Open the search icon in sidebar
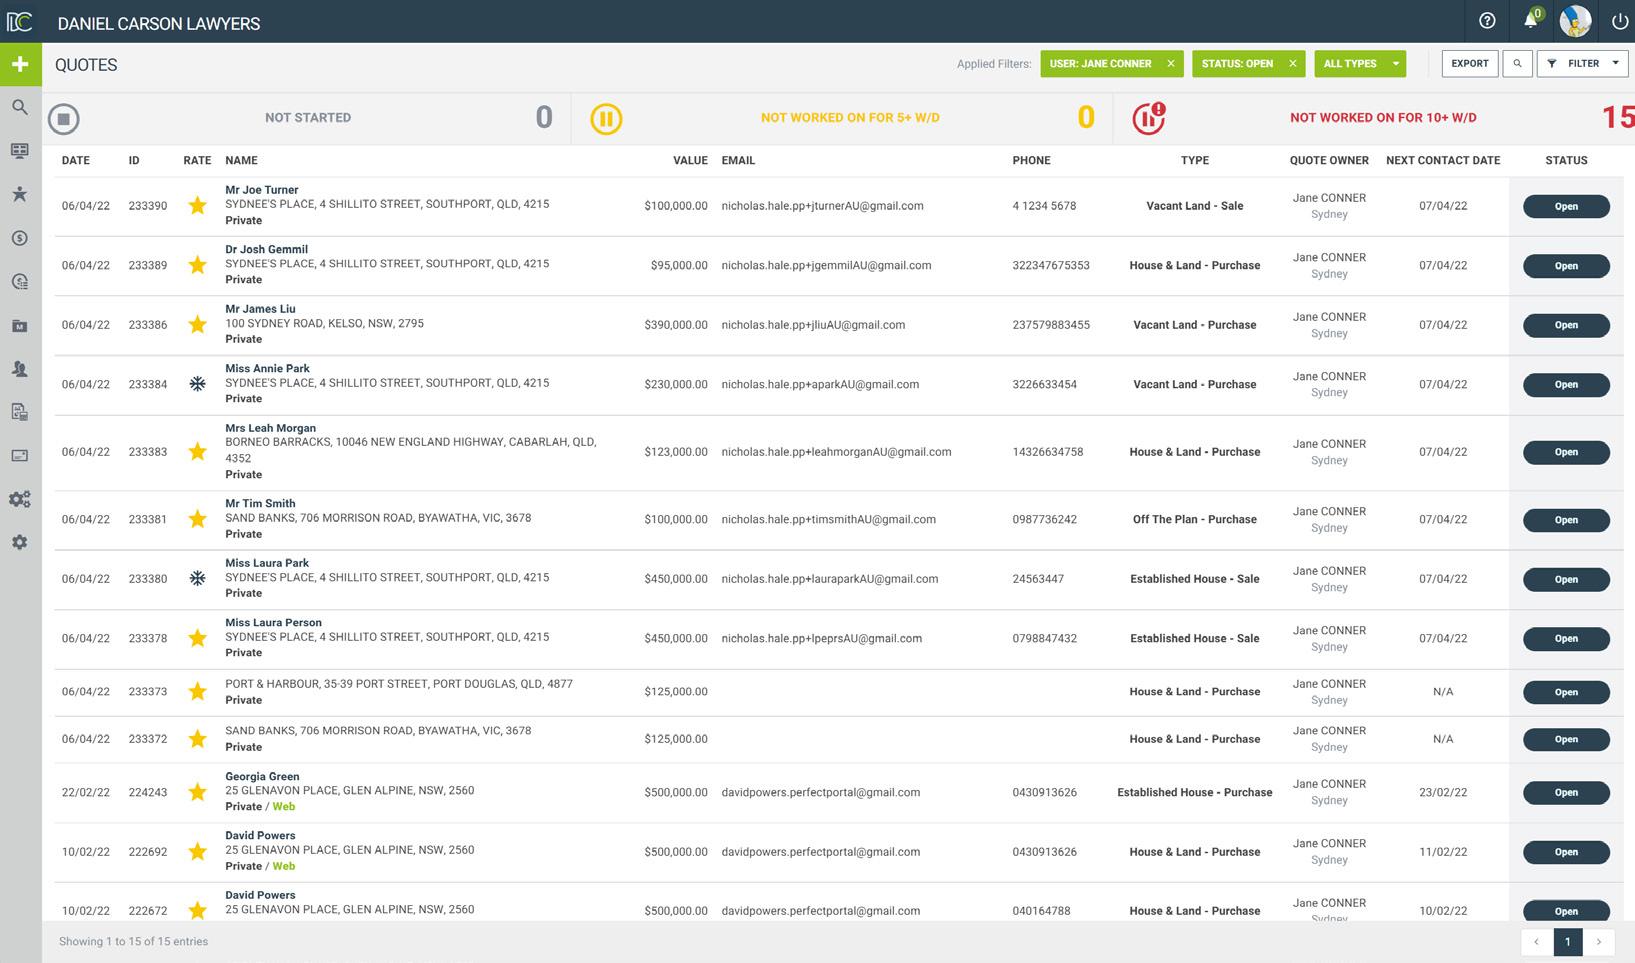1635x963 pixels. (x=20, y=107)
